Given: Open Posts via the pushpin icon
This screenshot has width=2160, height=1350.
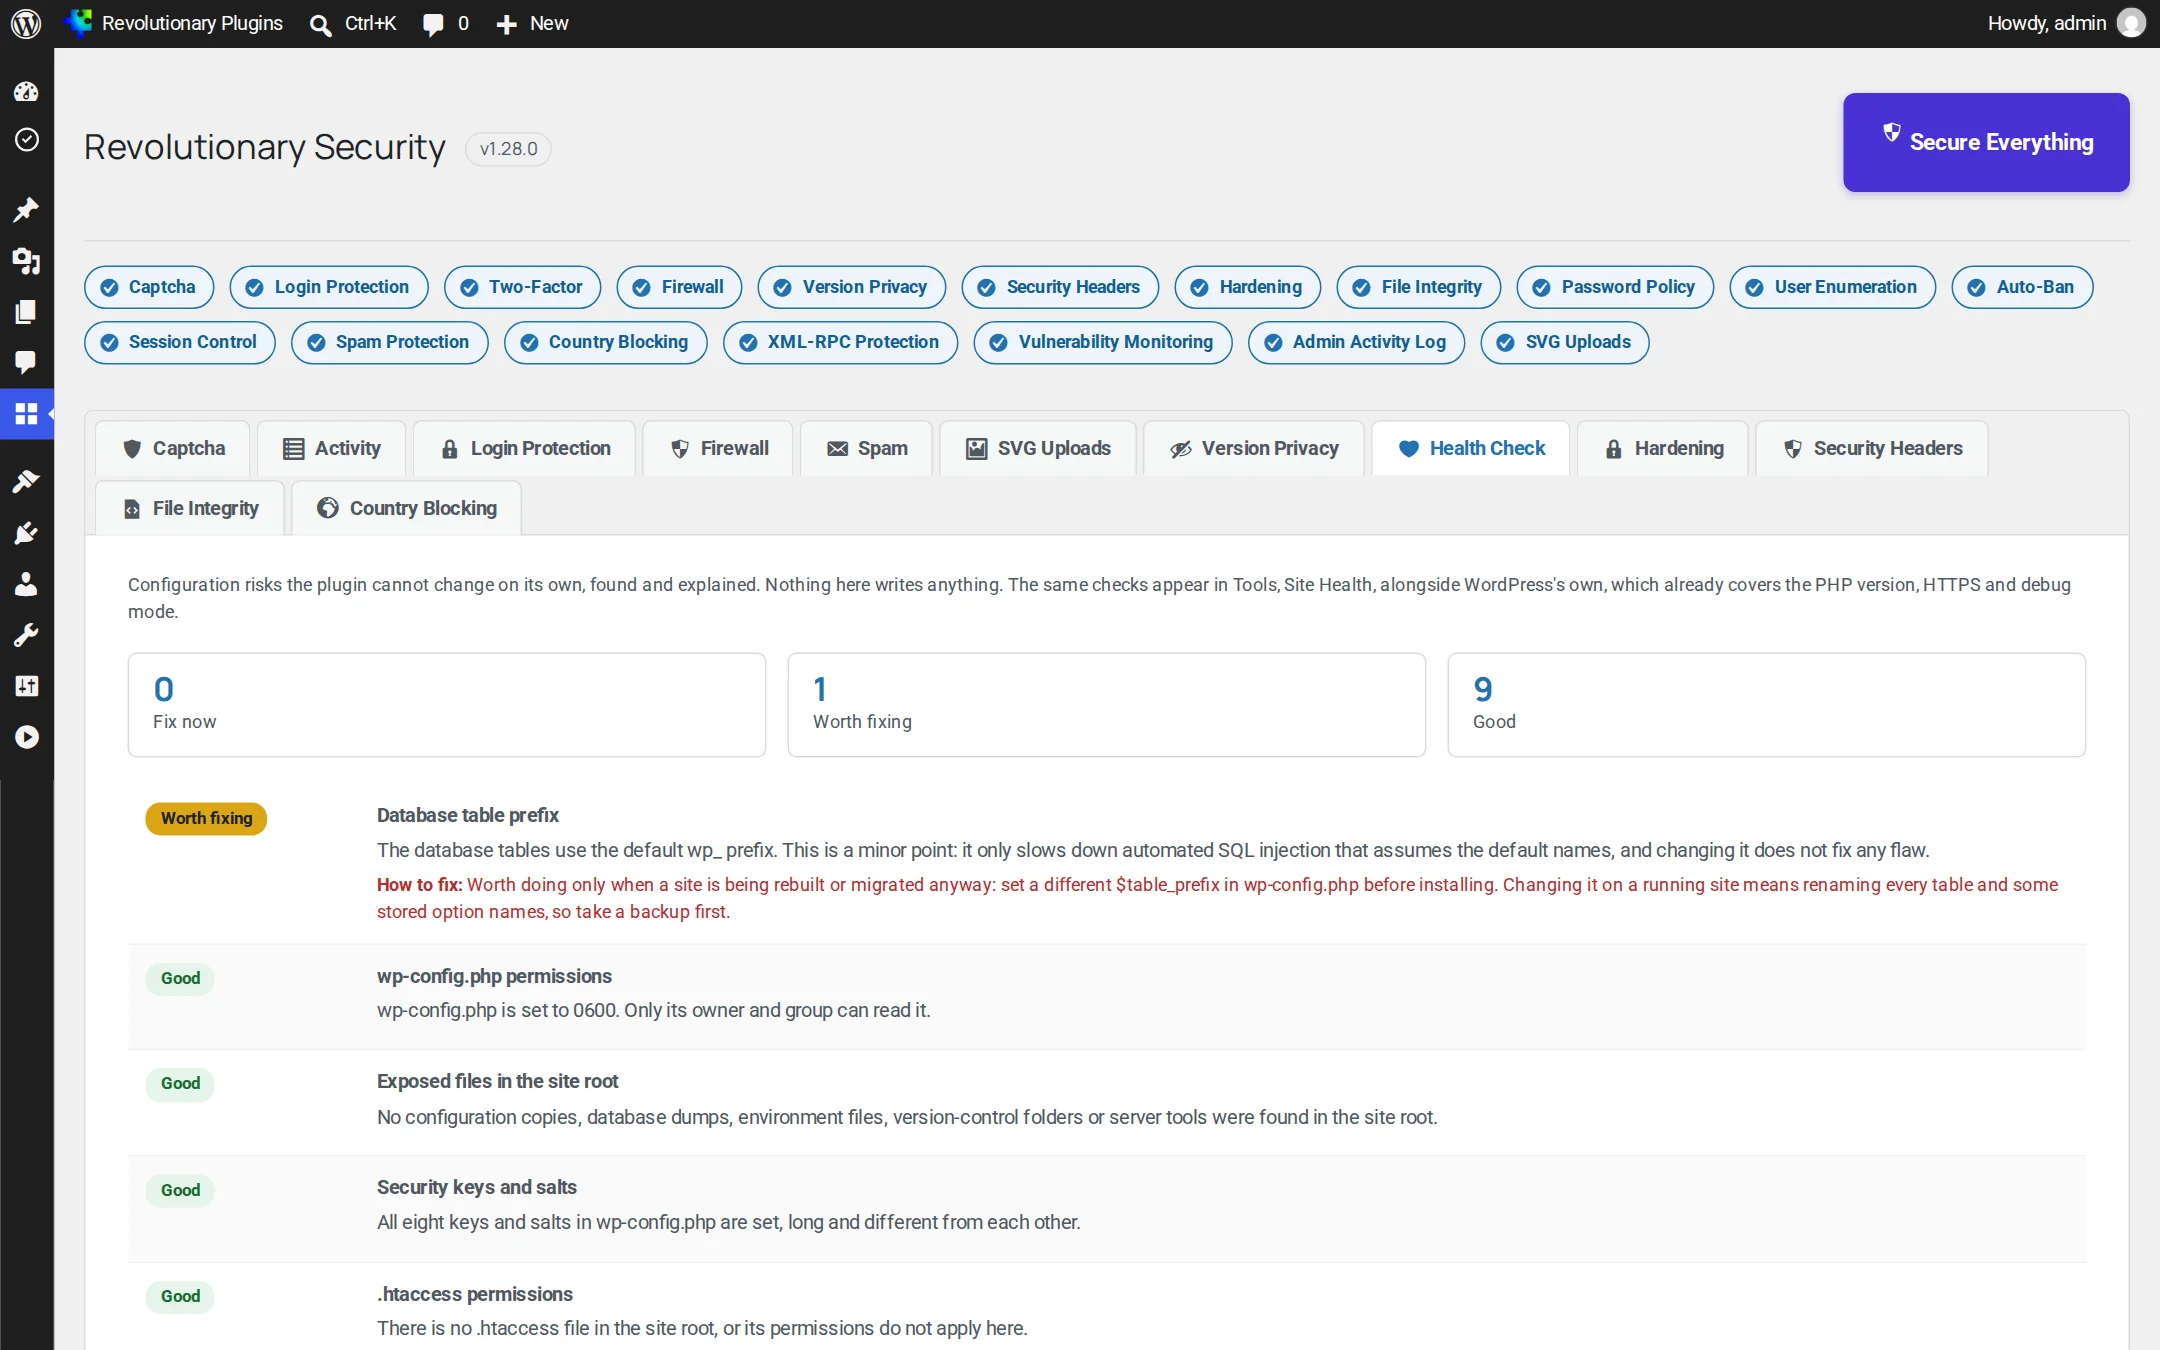Looking at the screenshot, I should 26,209.
